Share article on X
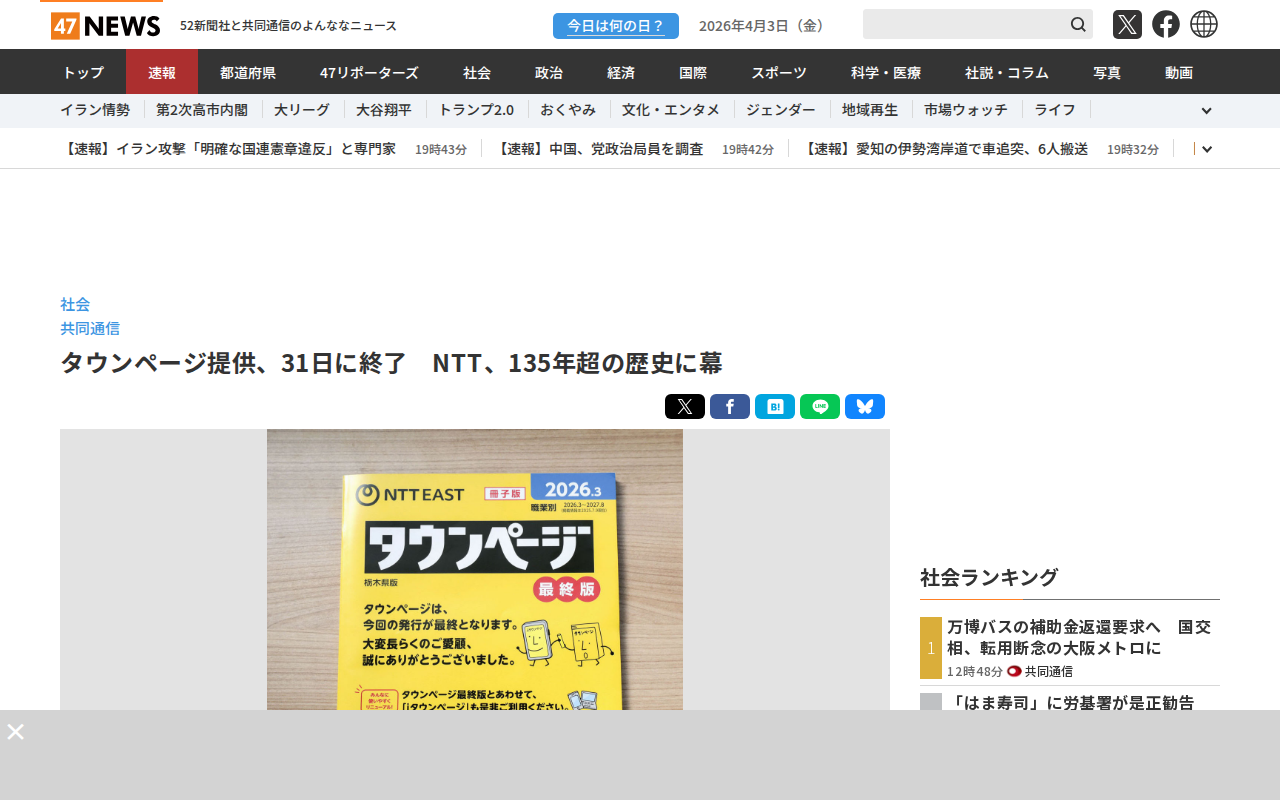This screenshot has height=800, width=1280. pyautogui.click(x=685, y=407)
